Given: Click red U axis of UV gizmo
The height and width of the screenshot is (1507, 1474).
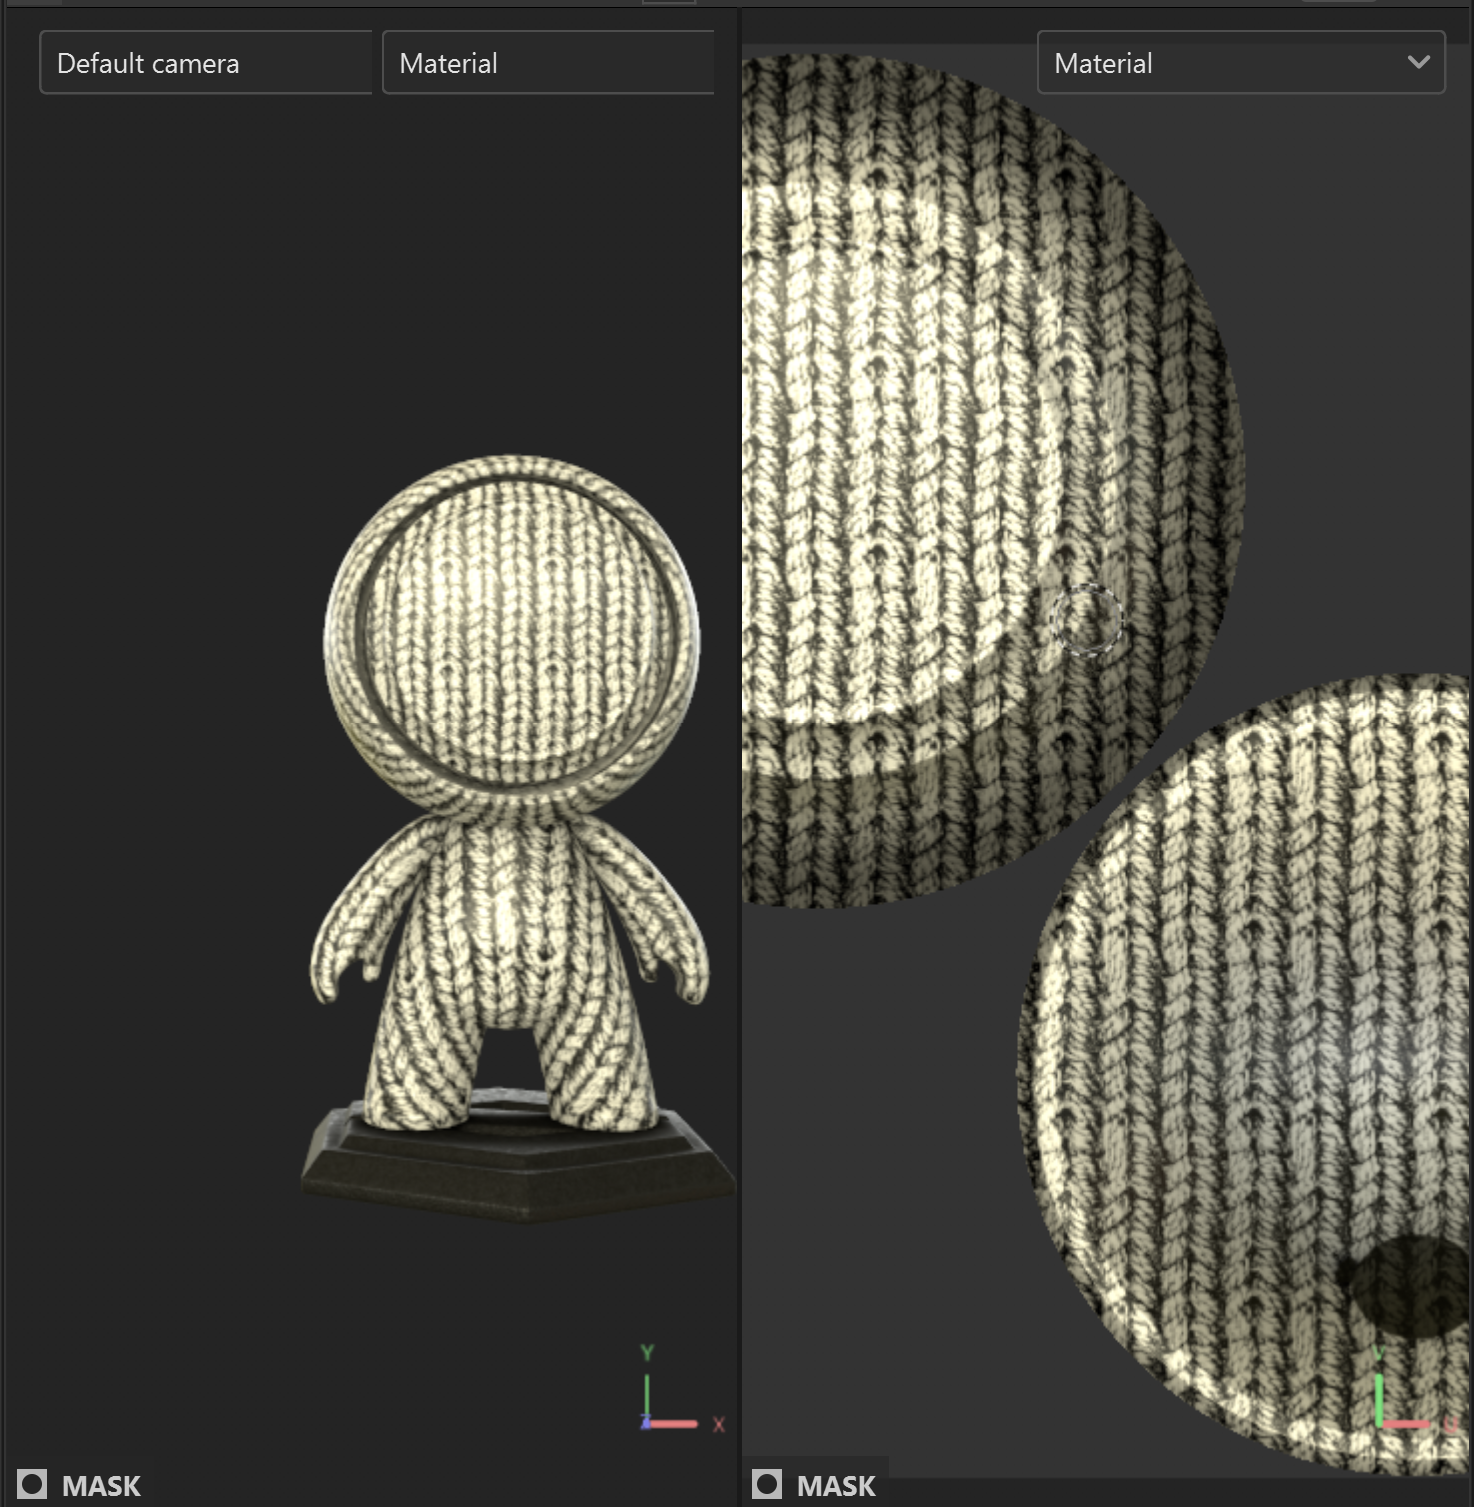Looking at the screenshot, I should 1412,1423.
